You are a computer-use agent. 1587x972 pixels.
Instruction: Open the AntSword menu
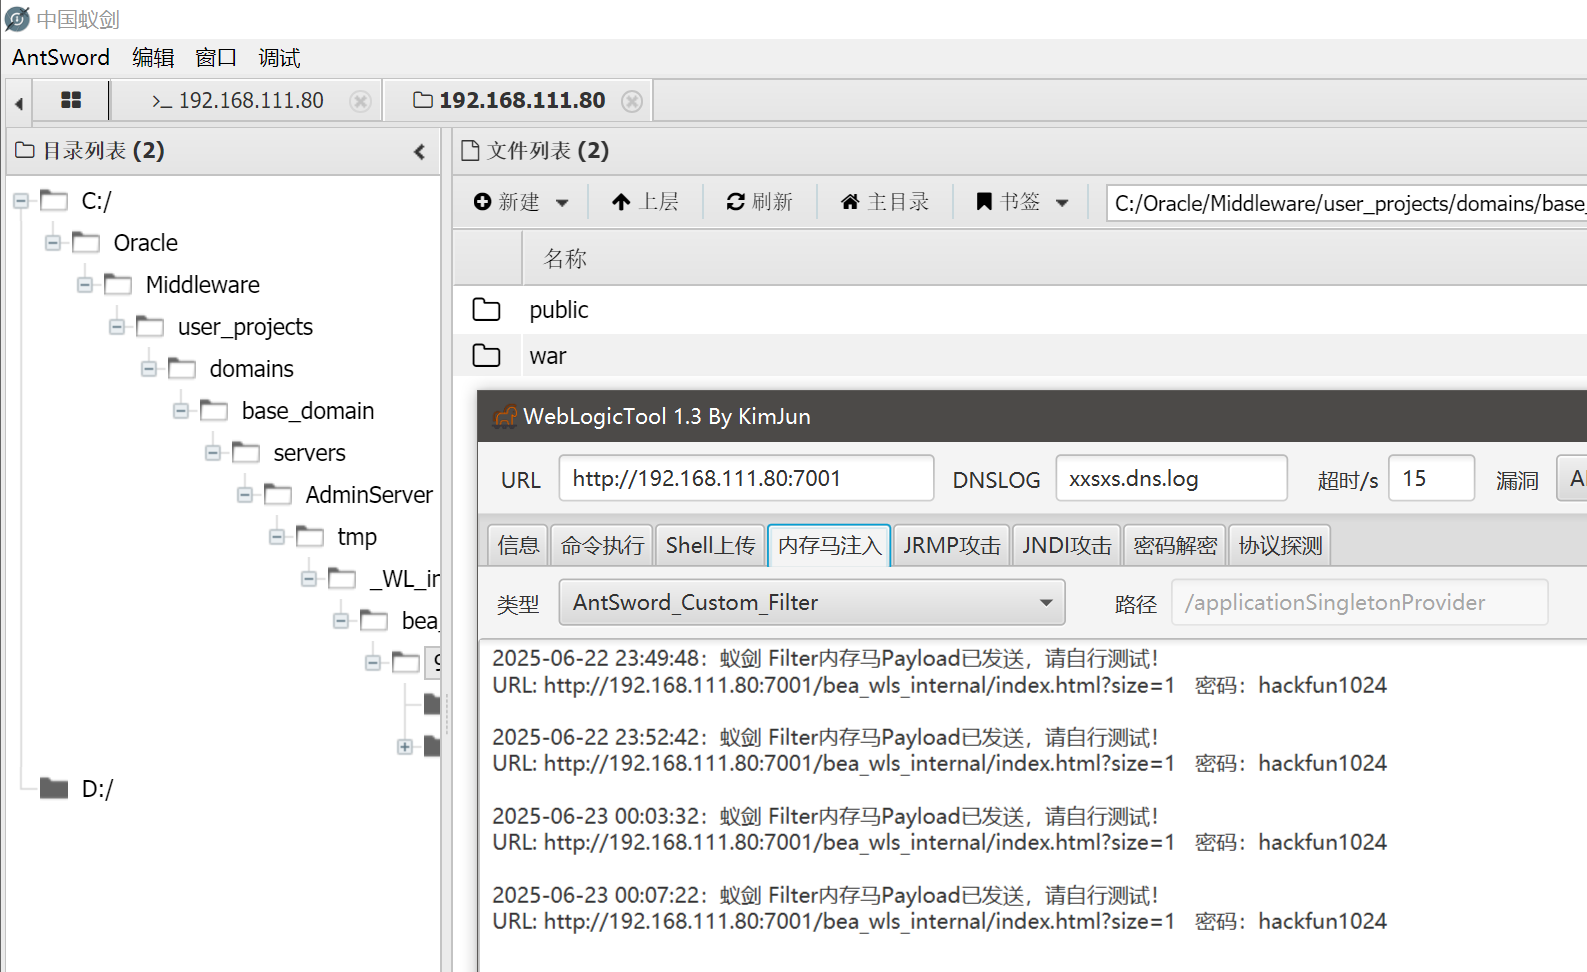[61, 57]
